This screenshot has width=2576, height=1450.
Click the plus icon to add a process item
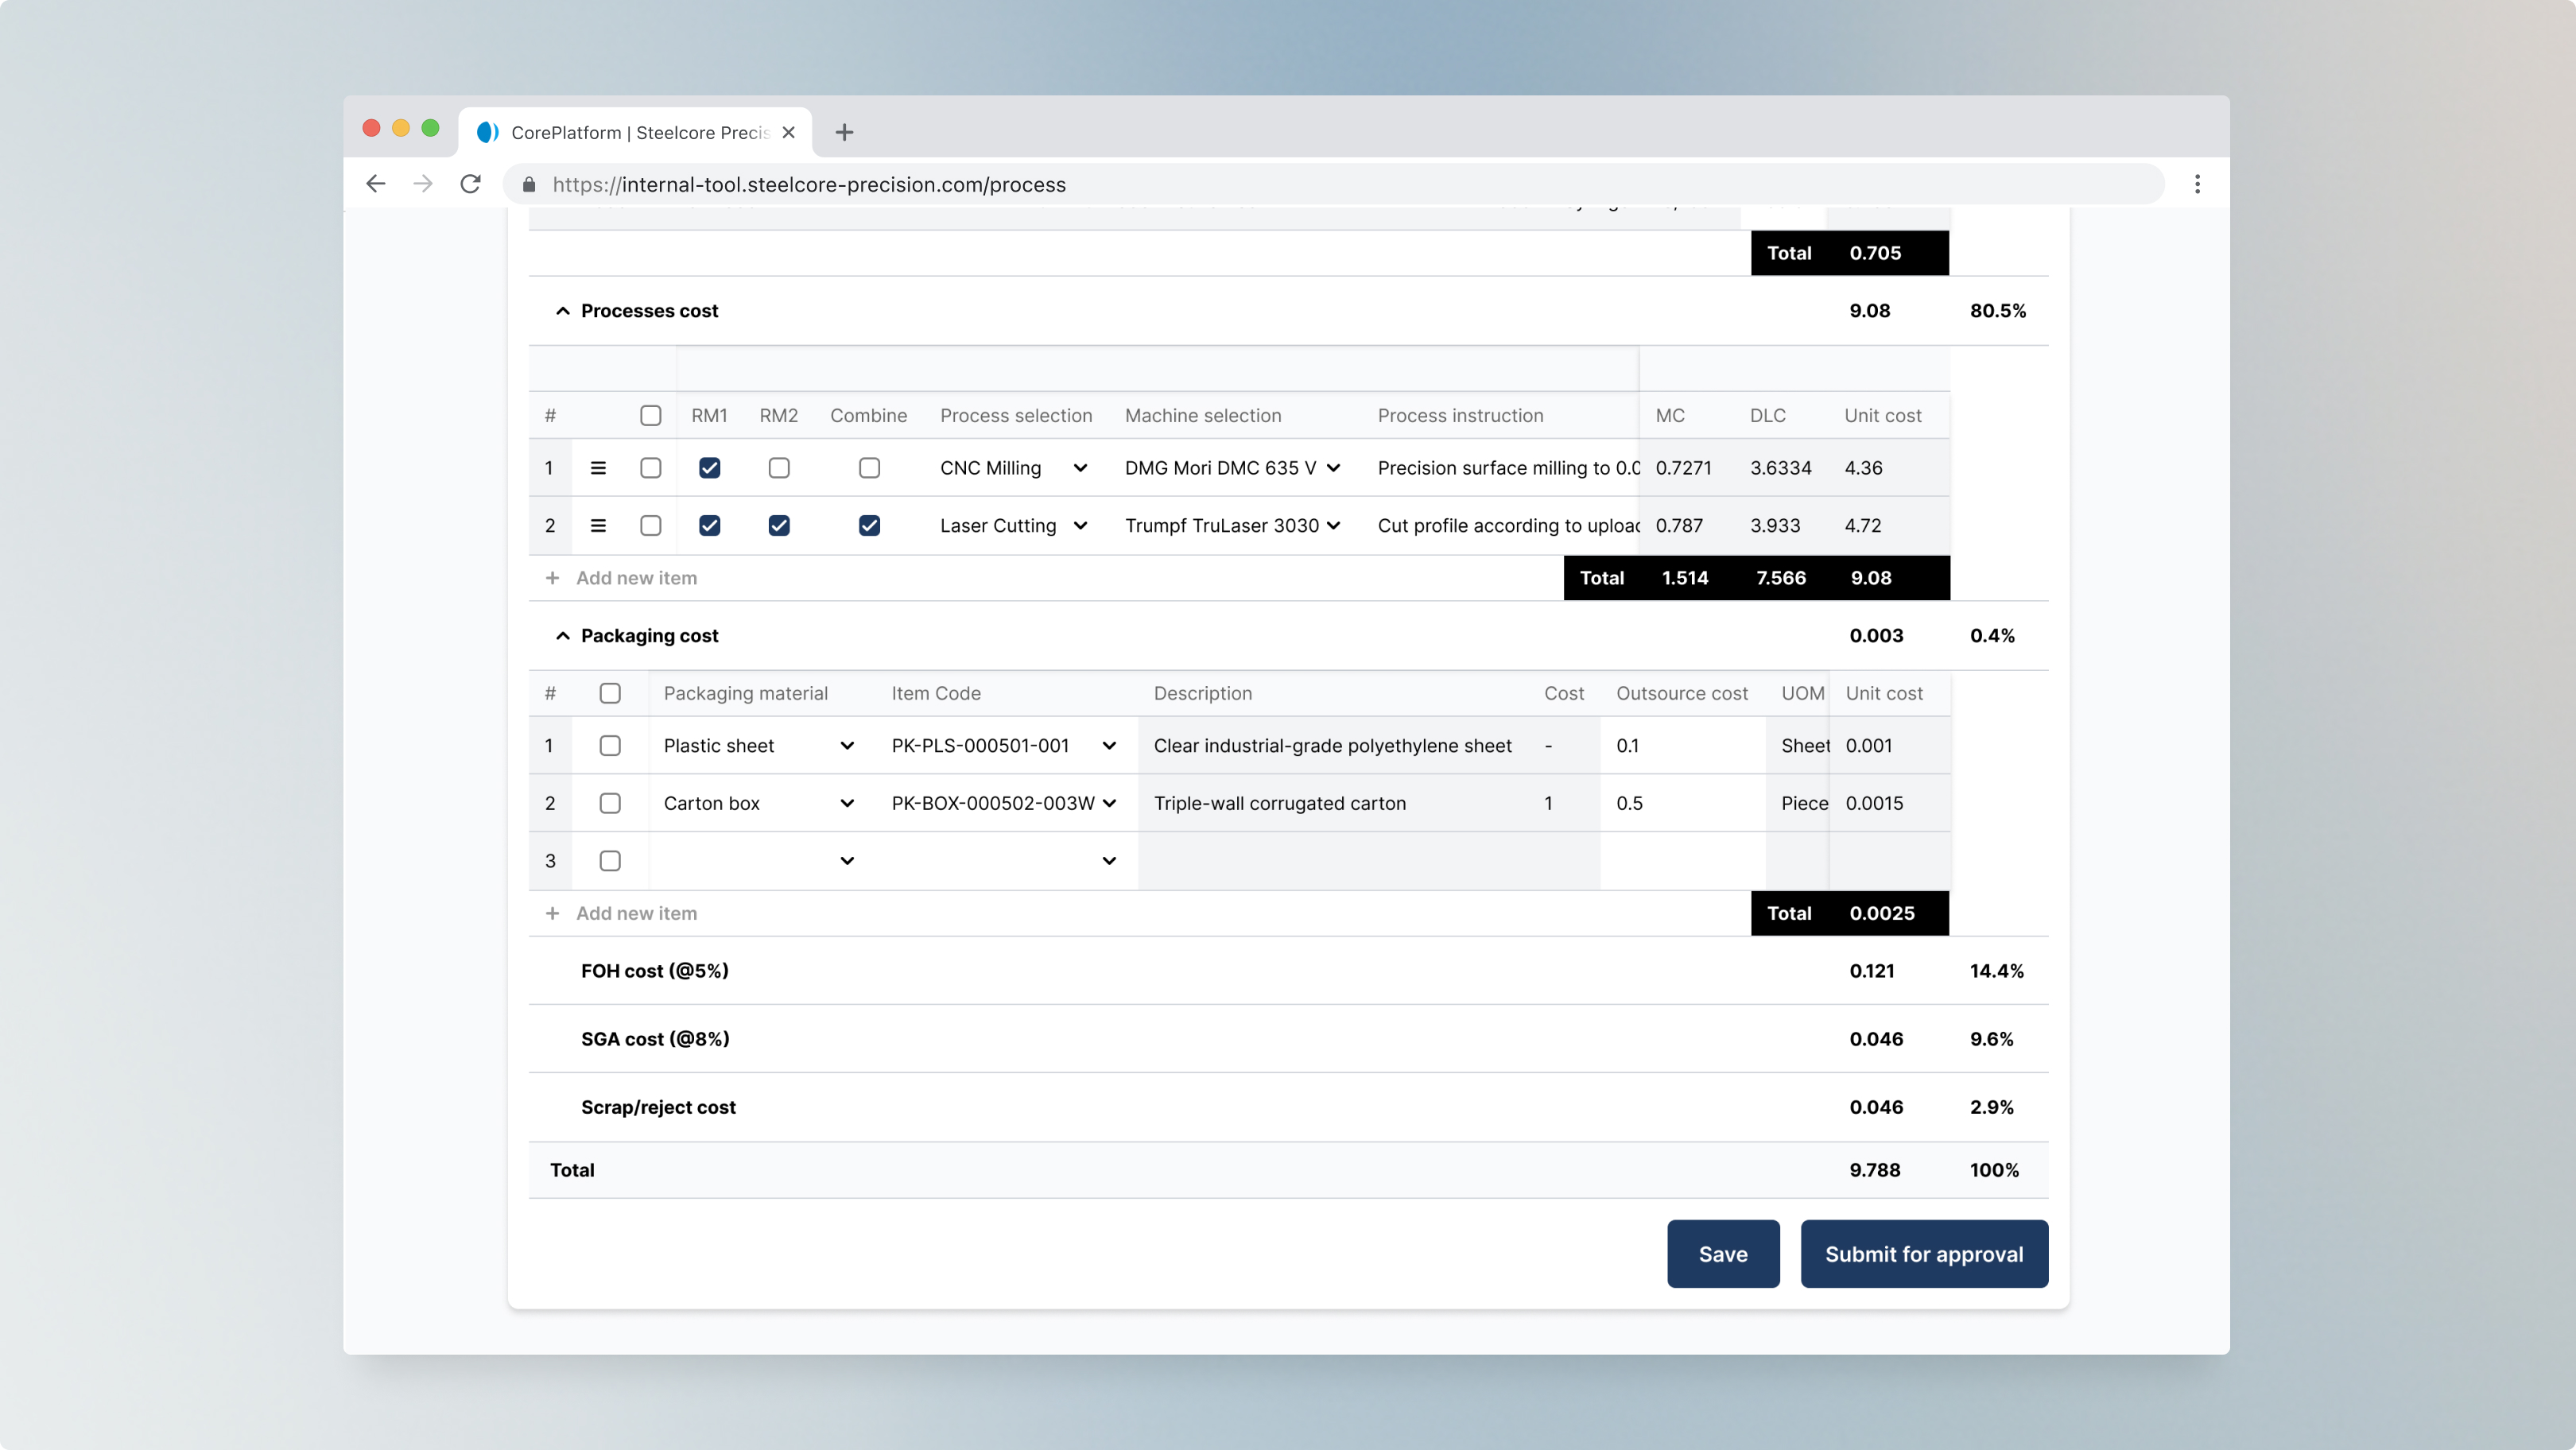coord(552,577)
